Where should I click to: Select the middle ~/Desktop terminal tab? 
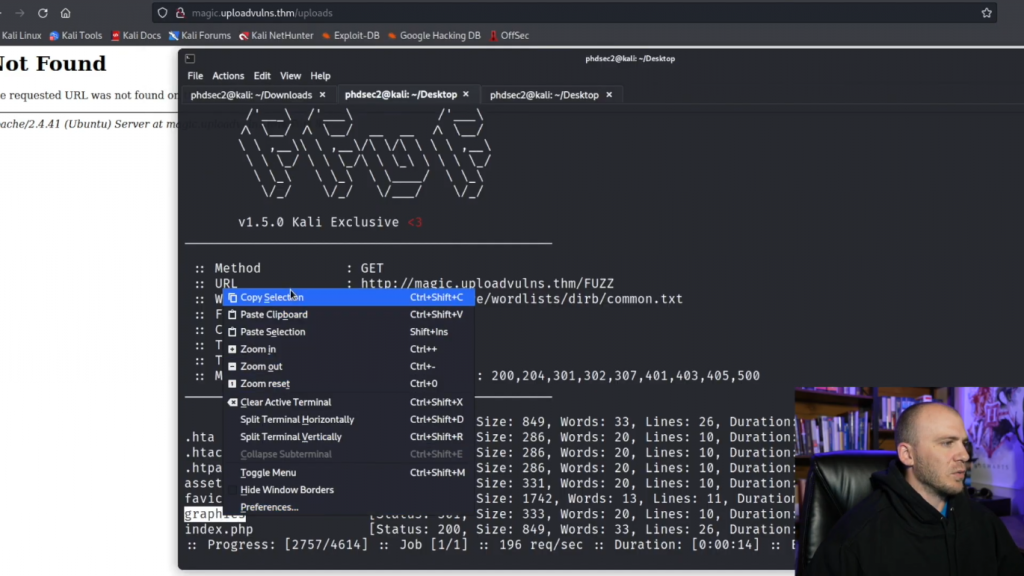pos(401,95)
